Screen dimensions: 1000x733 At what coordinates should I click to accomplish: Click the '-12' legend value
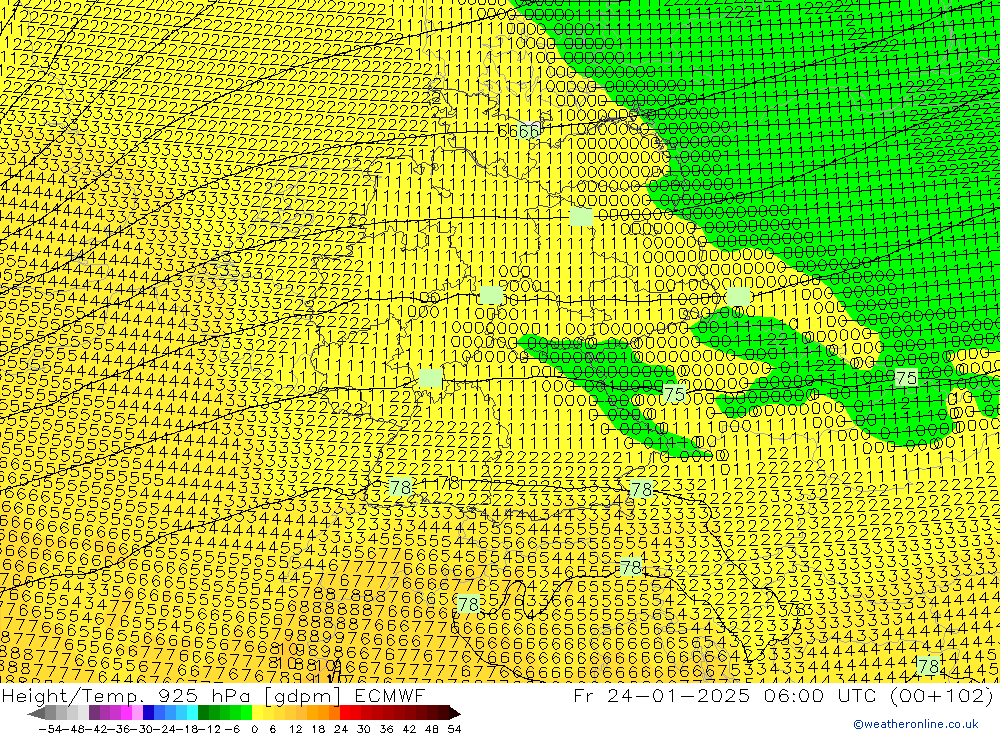(x=210, y=729)
